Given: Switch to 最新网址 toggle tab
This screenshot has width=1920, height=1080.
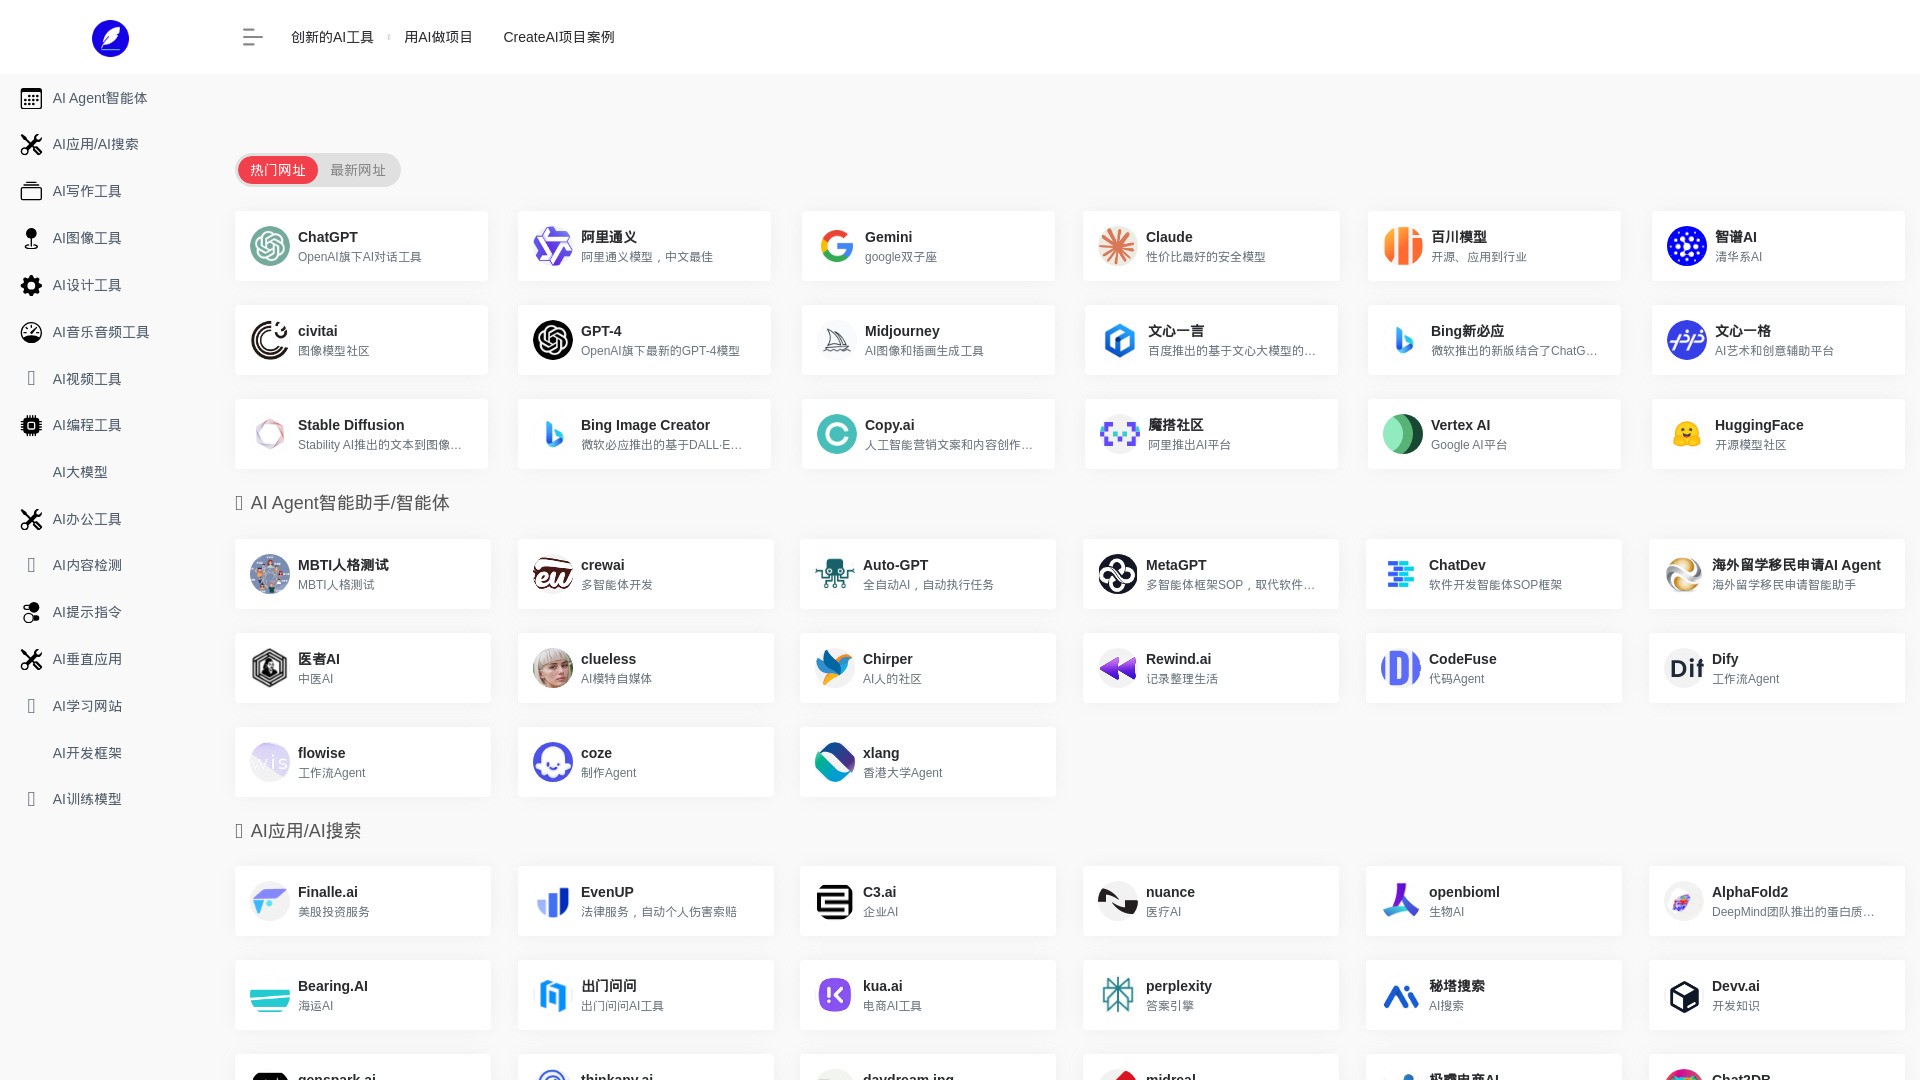Looking at the screenshot, I should [x=358, y=170].
